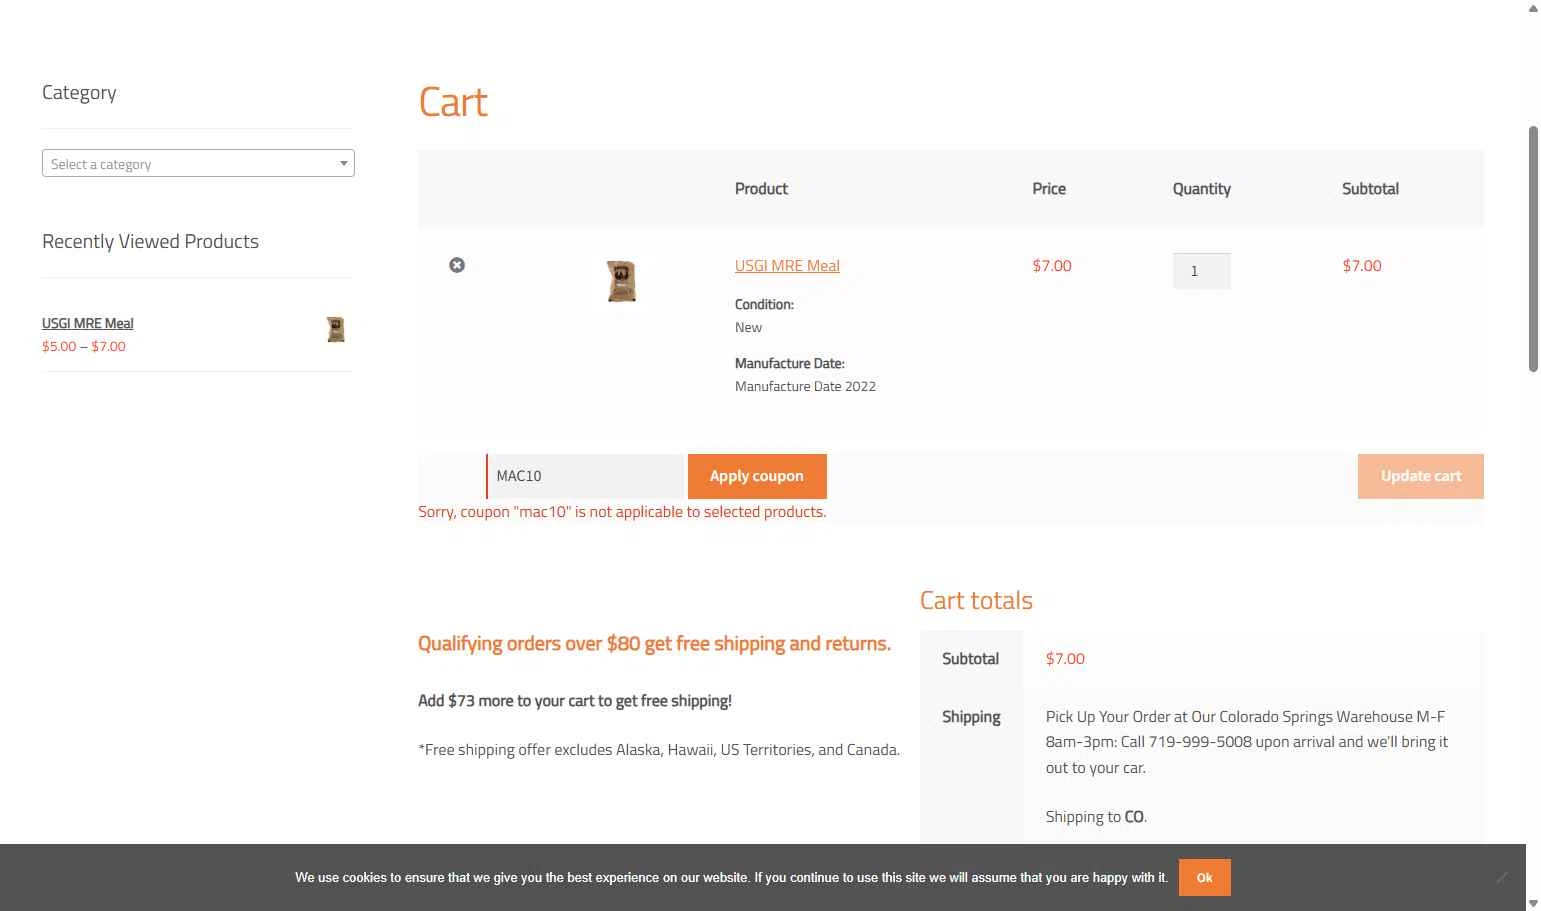Expand the Select a category dropdown
This screenshot has width=1541, height=911.
(198, 163)
